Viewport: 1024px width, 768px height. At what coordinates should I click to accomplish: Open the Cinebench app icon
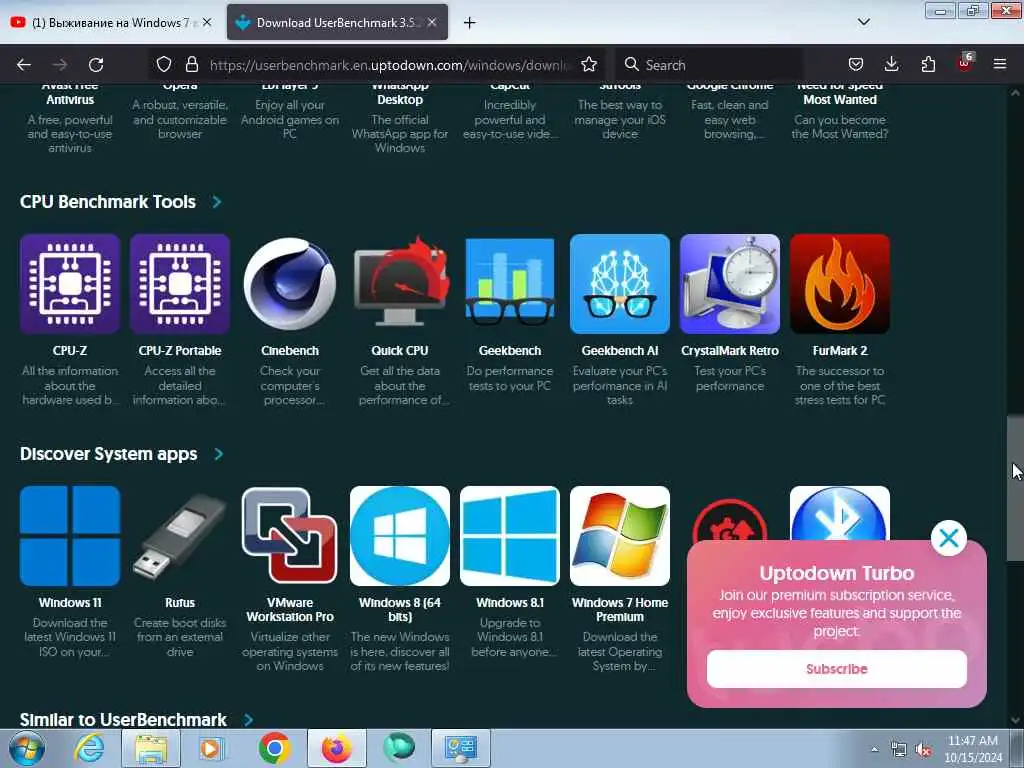click(290, 284)
